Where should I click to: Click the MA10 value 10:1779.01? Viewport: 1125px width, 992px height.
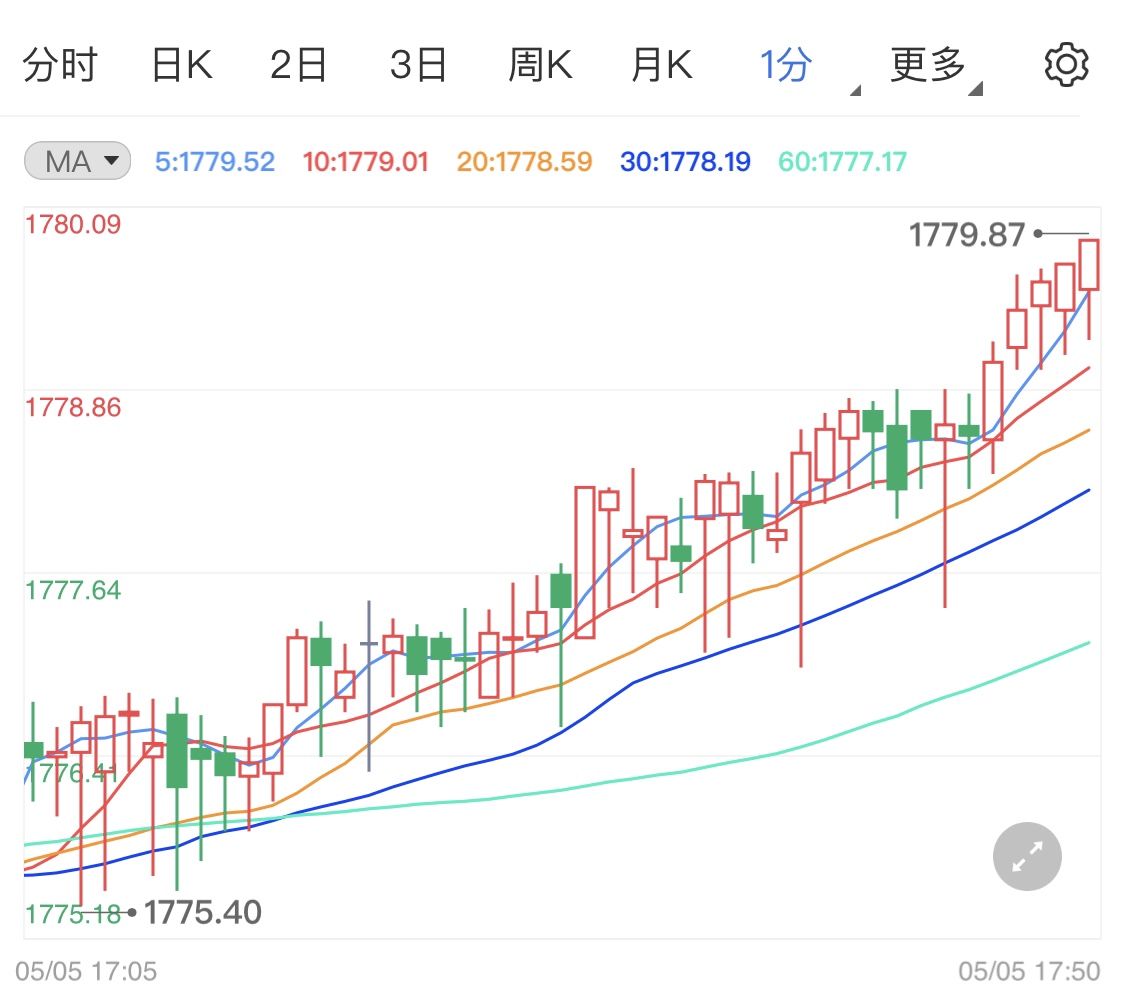coord(365,161)
